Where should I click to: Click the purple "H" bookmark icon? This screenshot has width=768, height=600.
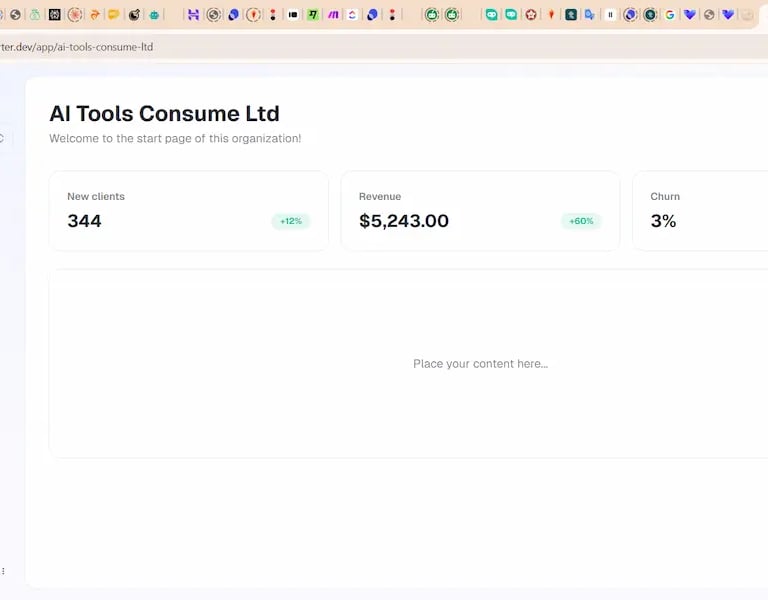[193, 15]
